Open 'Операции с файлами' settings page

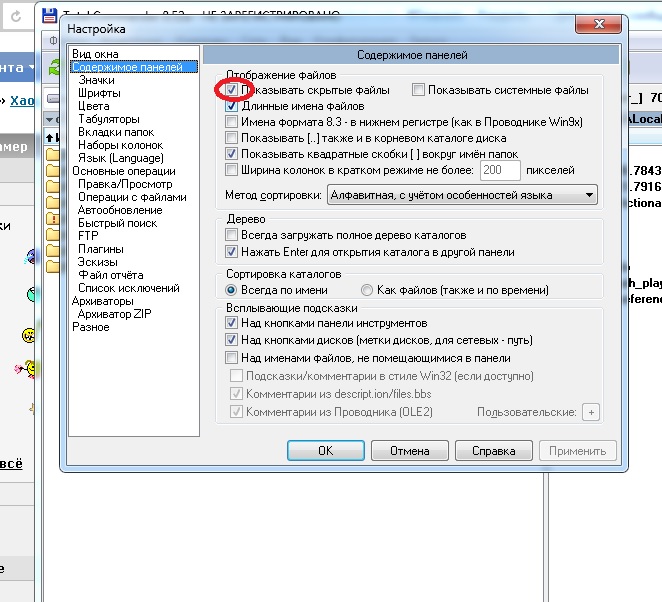pyautogui.click(x=132, y=197)
